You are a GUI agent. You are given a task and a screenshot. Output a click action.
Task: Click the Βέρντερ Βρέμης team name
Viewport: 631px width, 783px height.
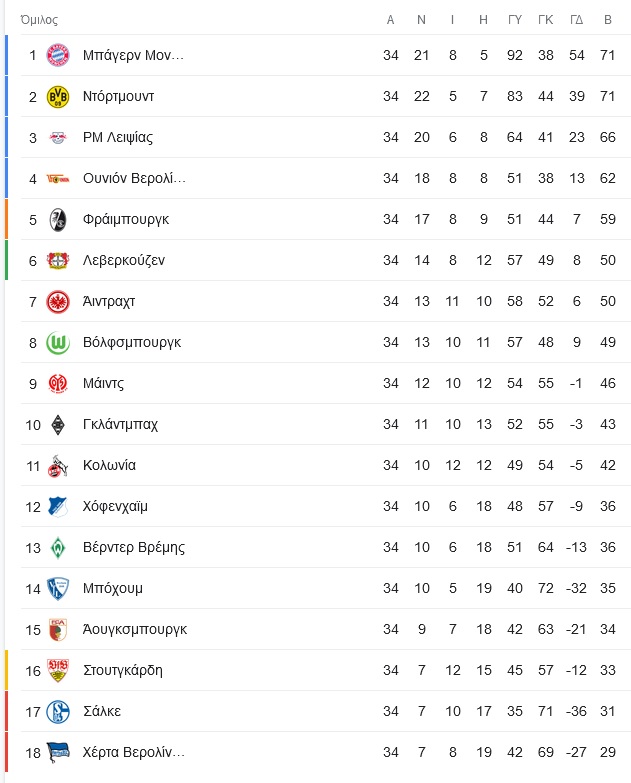pyautogui.click(x=134, y=547)
